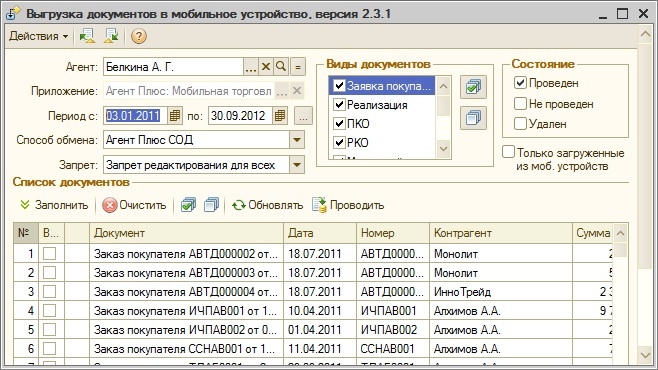Click the Очистить button
The width and height of the screenshot is (658, 370).
134,205
